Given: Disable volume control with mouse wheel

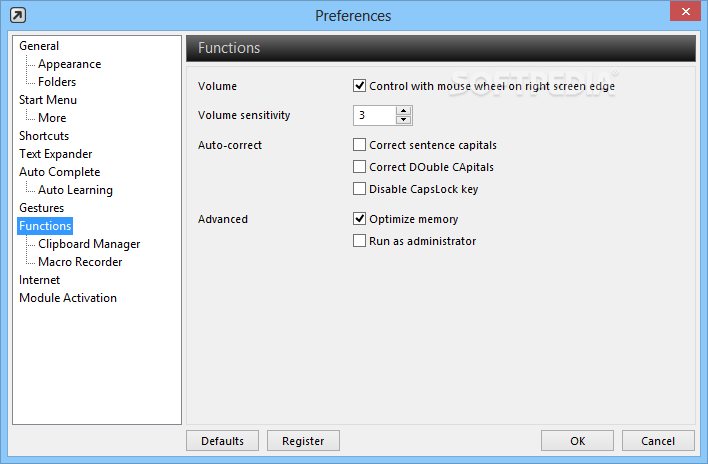Looking at the screenshot, I should click(359, 86).
